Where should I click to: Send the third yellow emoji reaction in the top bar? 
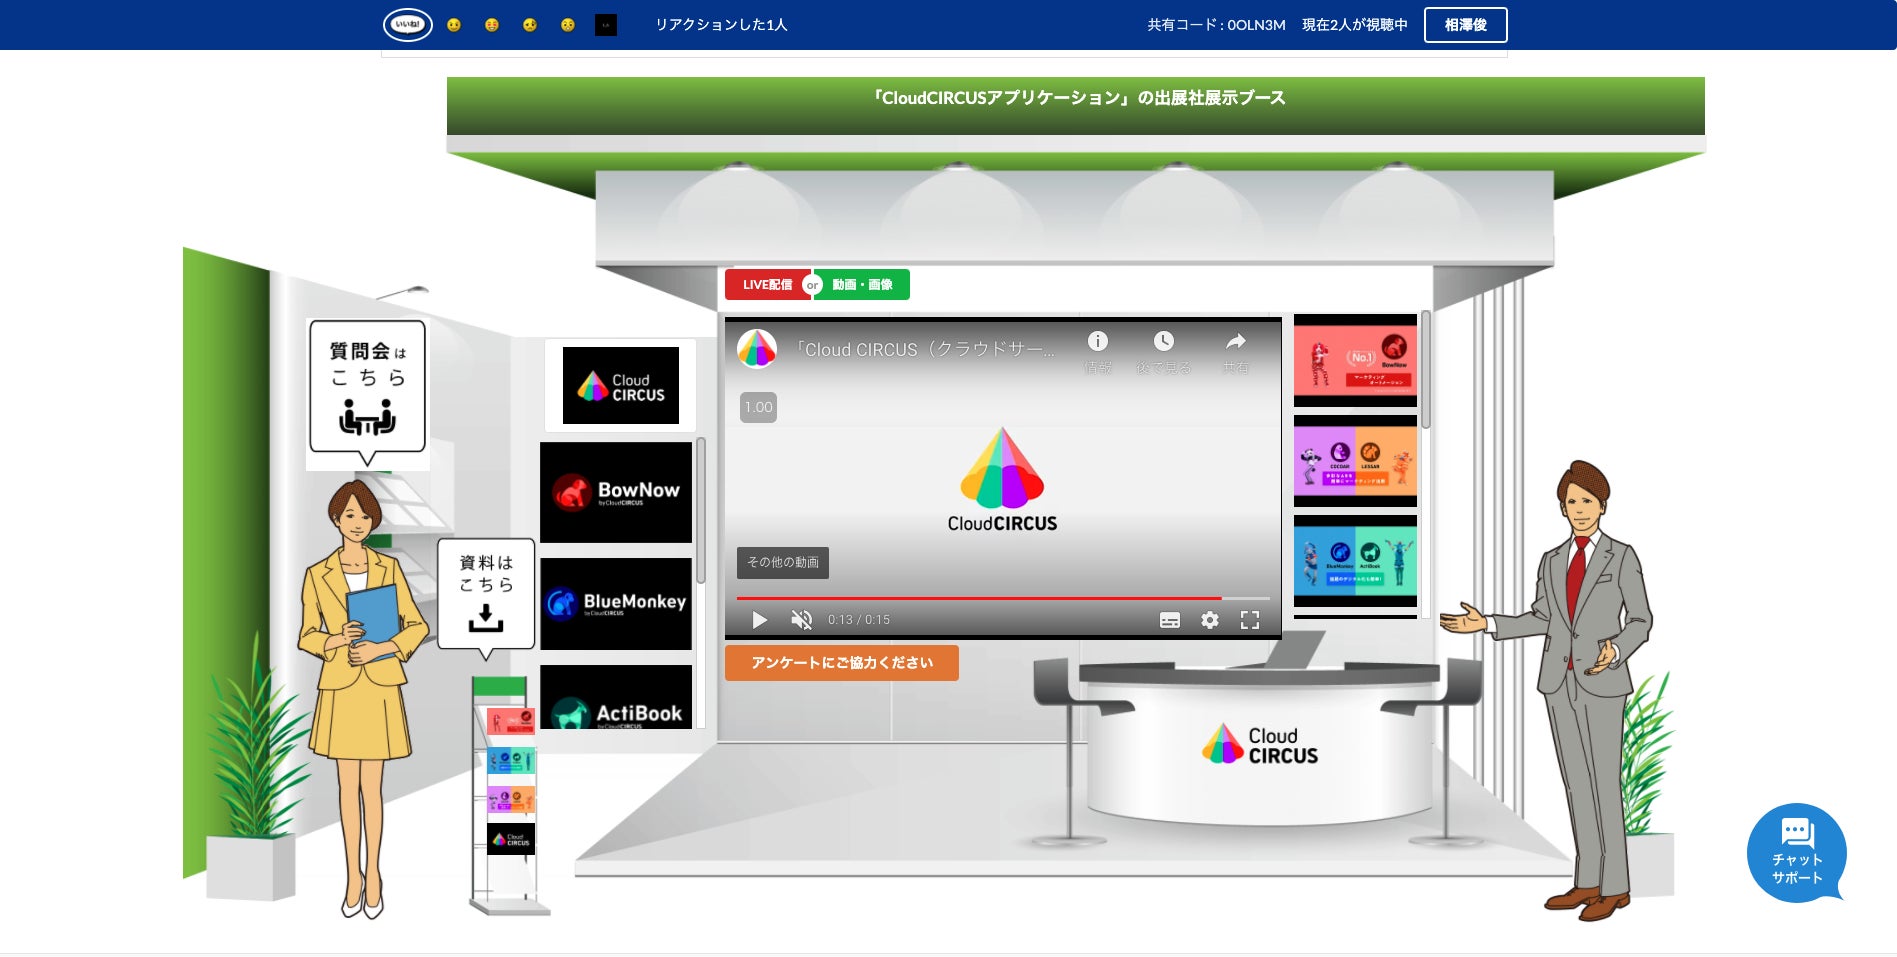point(530,25)
